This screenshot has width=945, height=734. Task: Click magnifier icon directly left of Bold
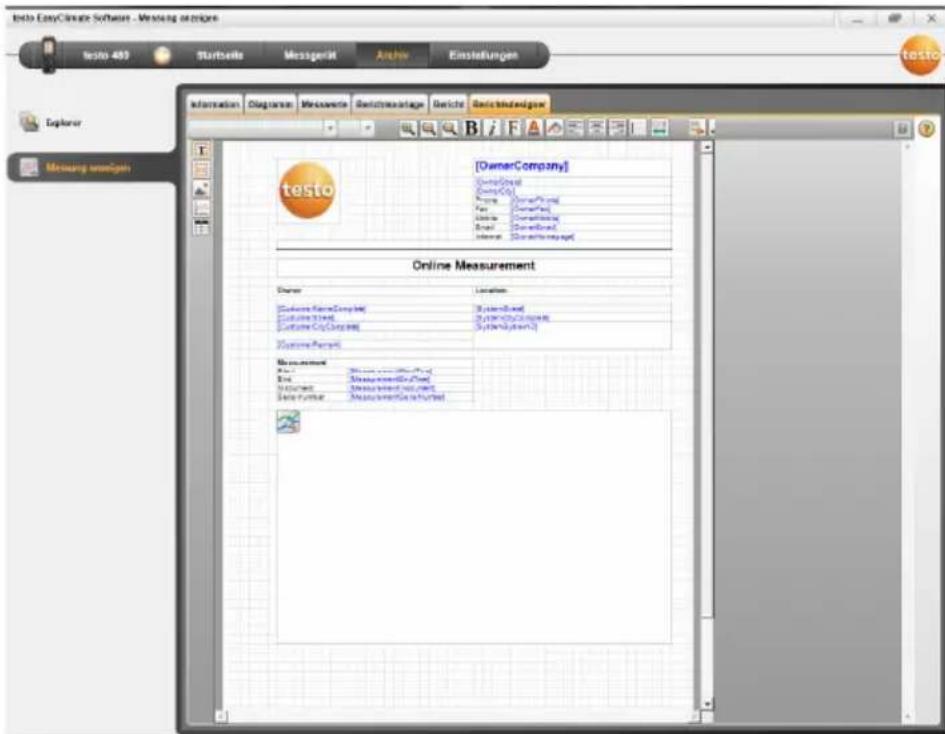tap(449, 128)
